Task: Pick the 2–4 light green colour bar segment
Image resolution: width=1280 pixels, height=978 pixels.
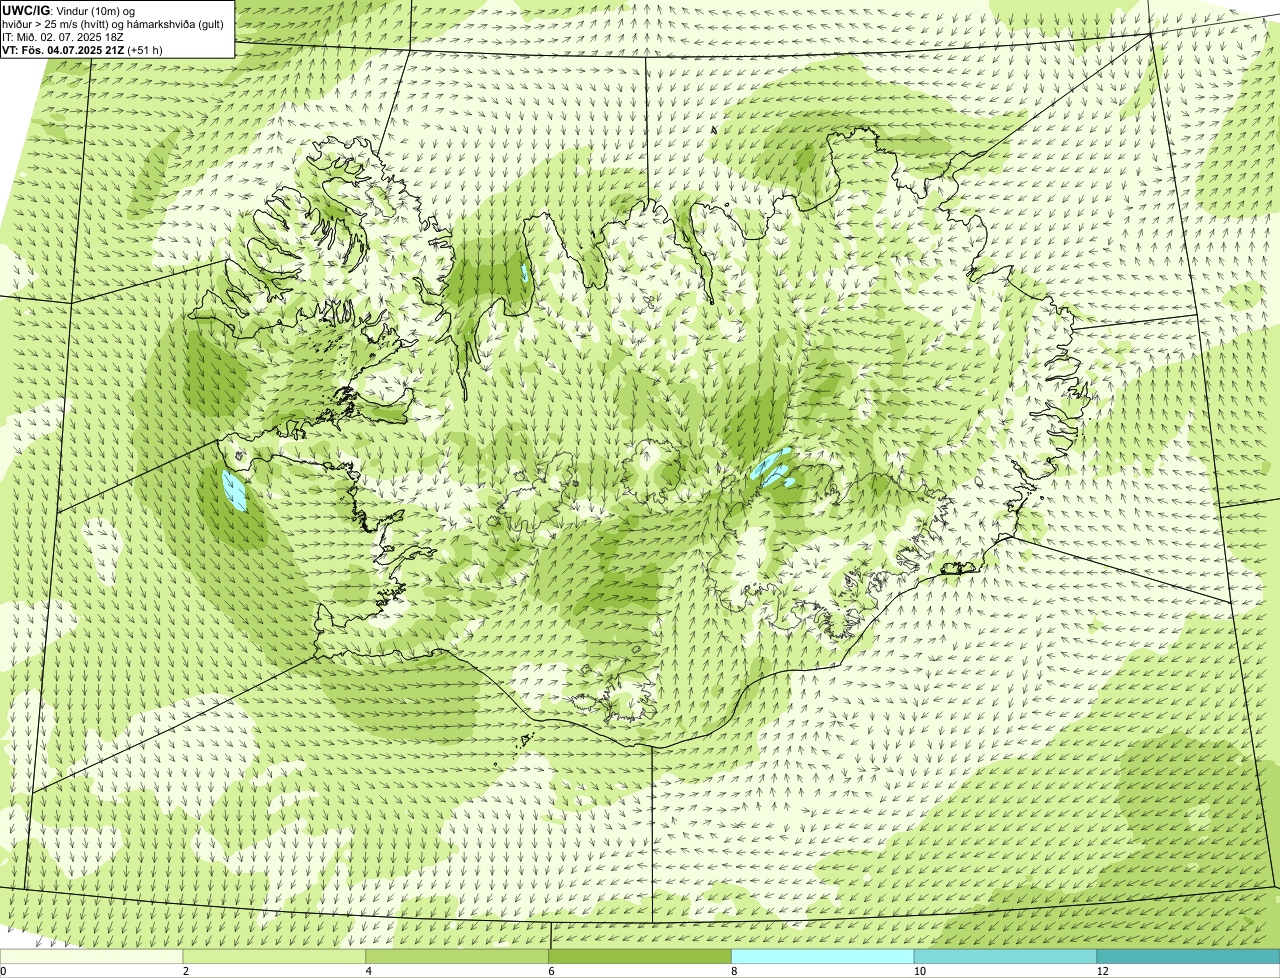Action: coord(275,956)
